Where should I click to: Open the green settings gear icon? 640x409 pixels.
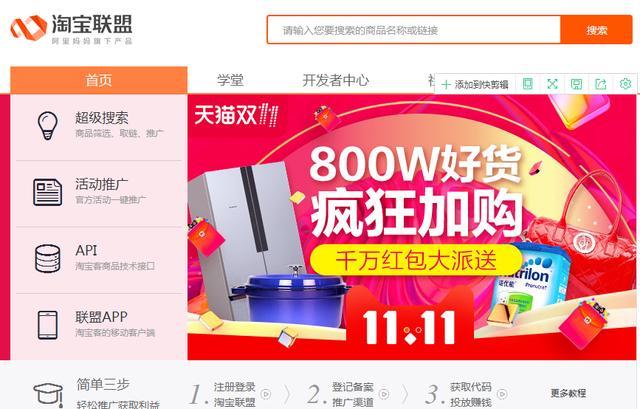625,84
